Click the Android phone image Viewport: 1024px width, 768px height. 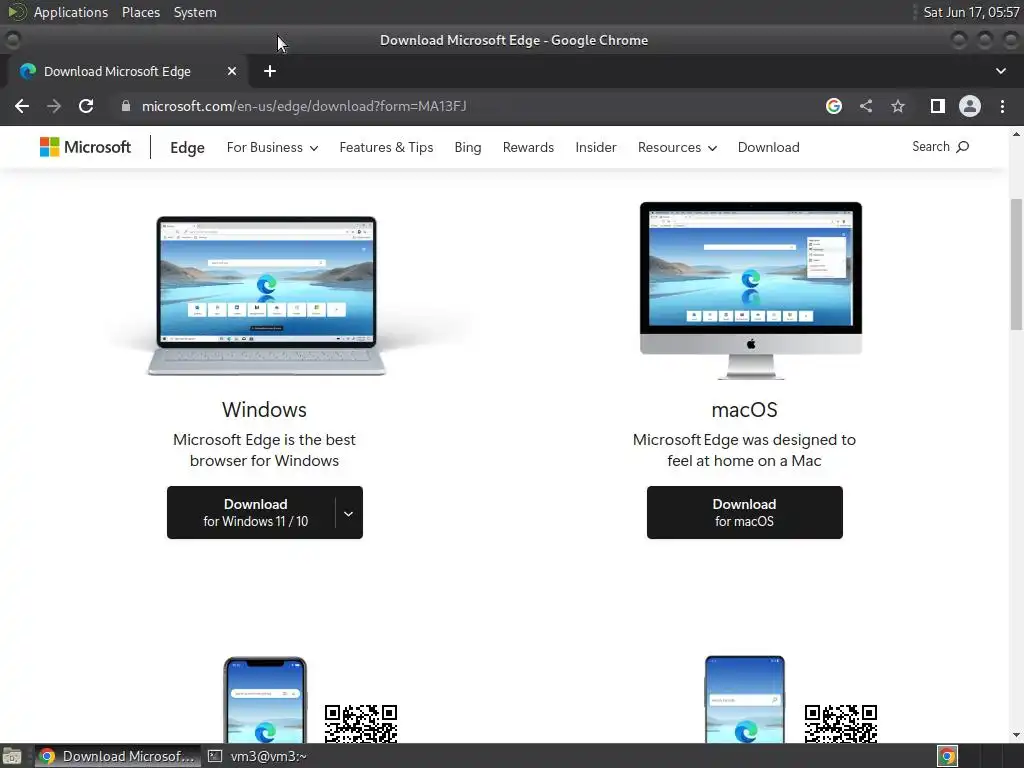(744, 700)
